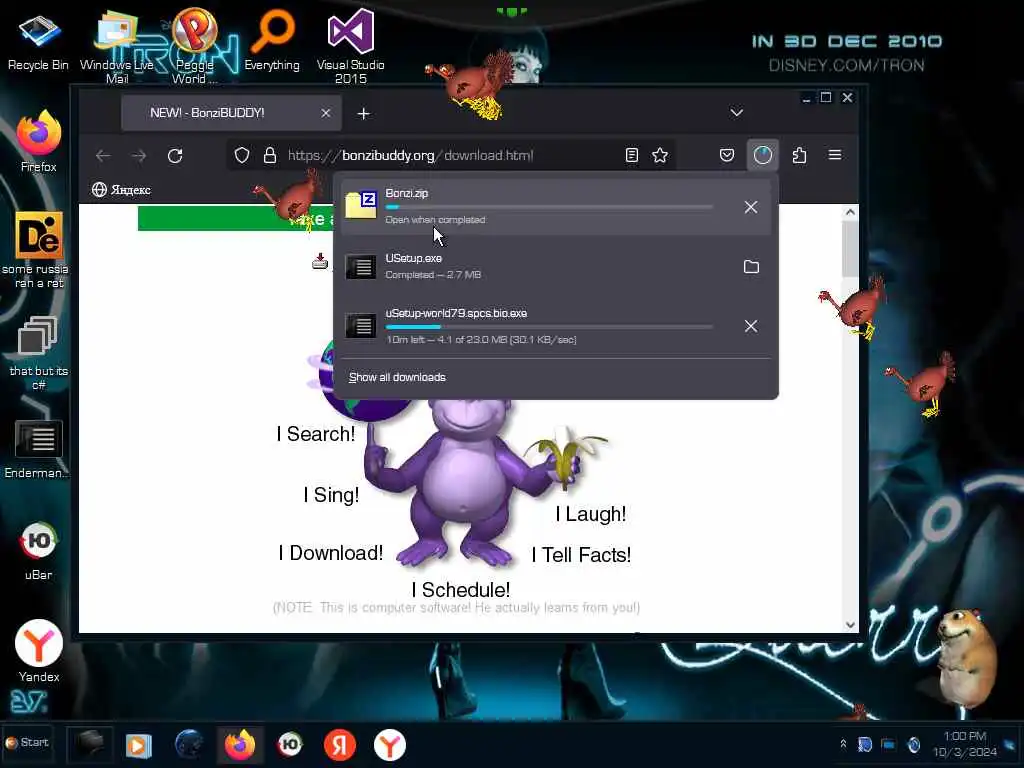Open uBar taskbar icon
The width and height of the screenshot is (1024, 768).
[290, 744]
